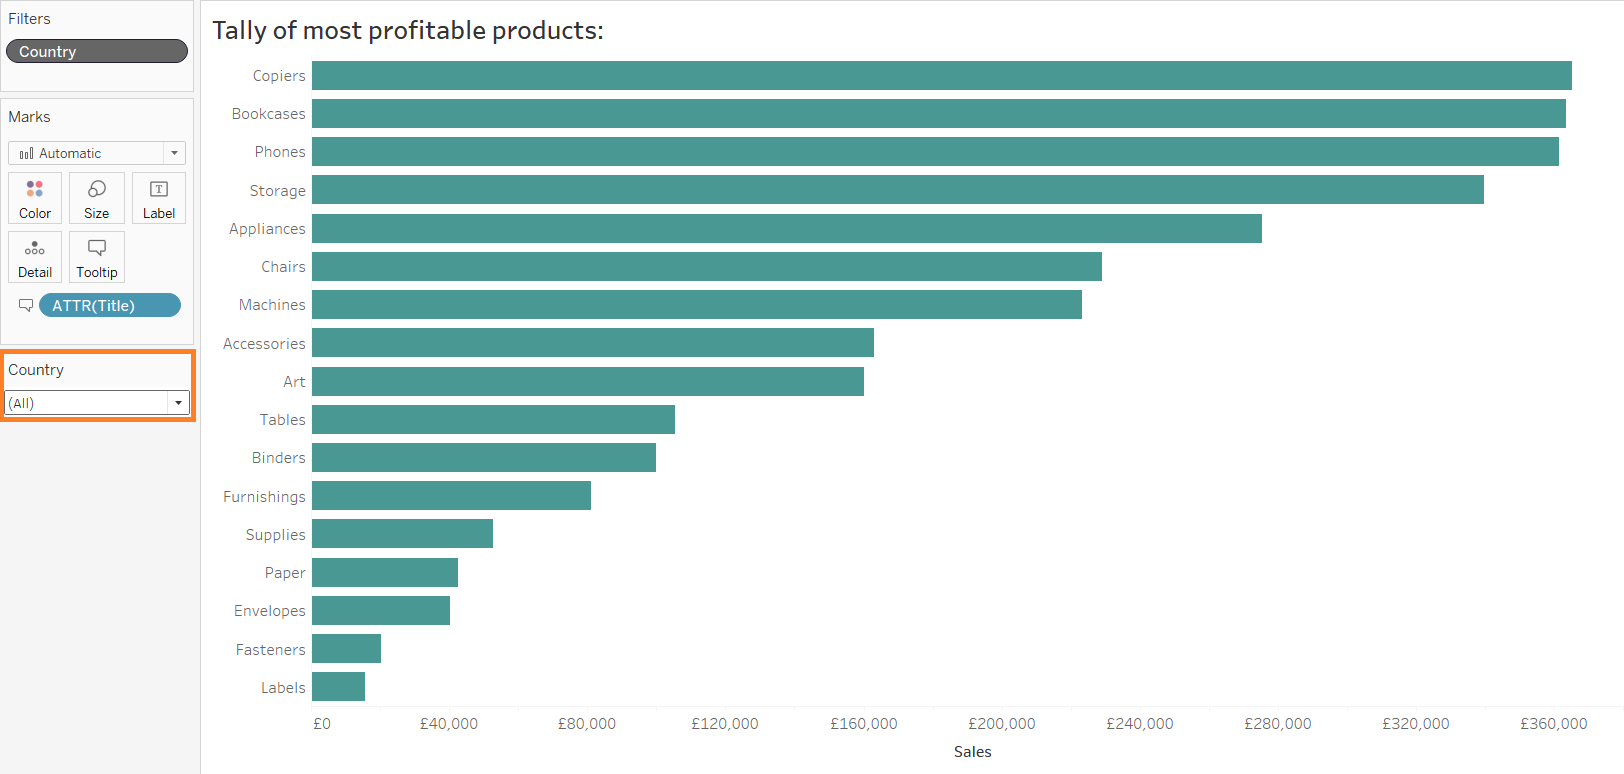Select the Fasteners sales bar
Viewport: 1624px width, 774px height.
tap(346, 649)
